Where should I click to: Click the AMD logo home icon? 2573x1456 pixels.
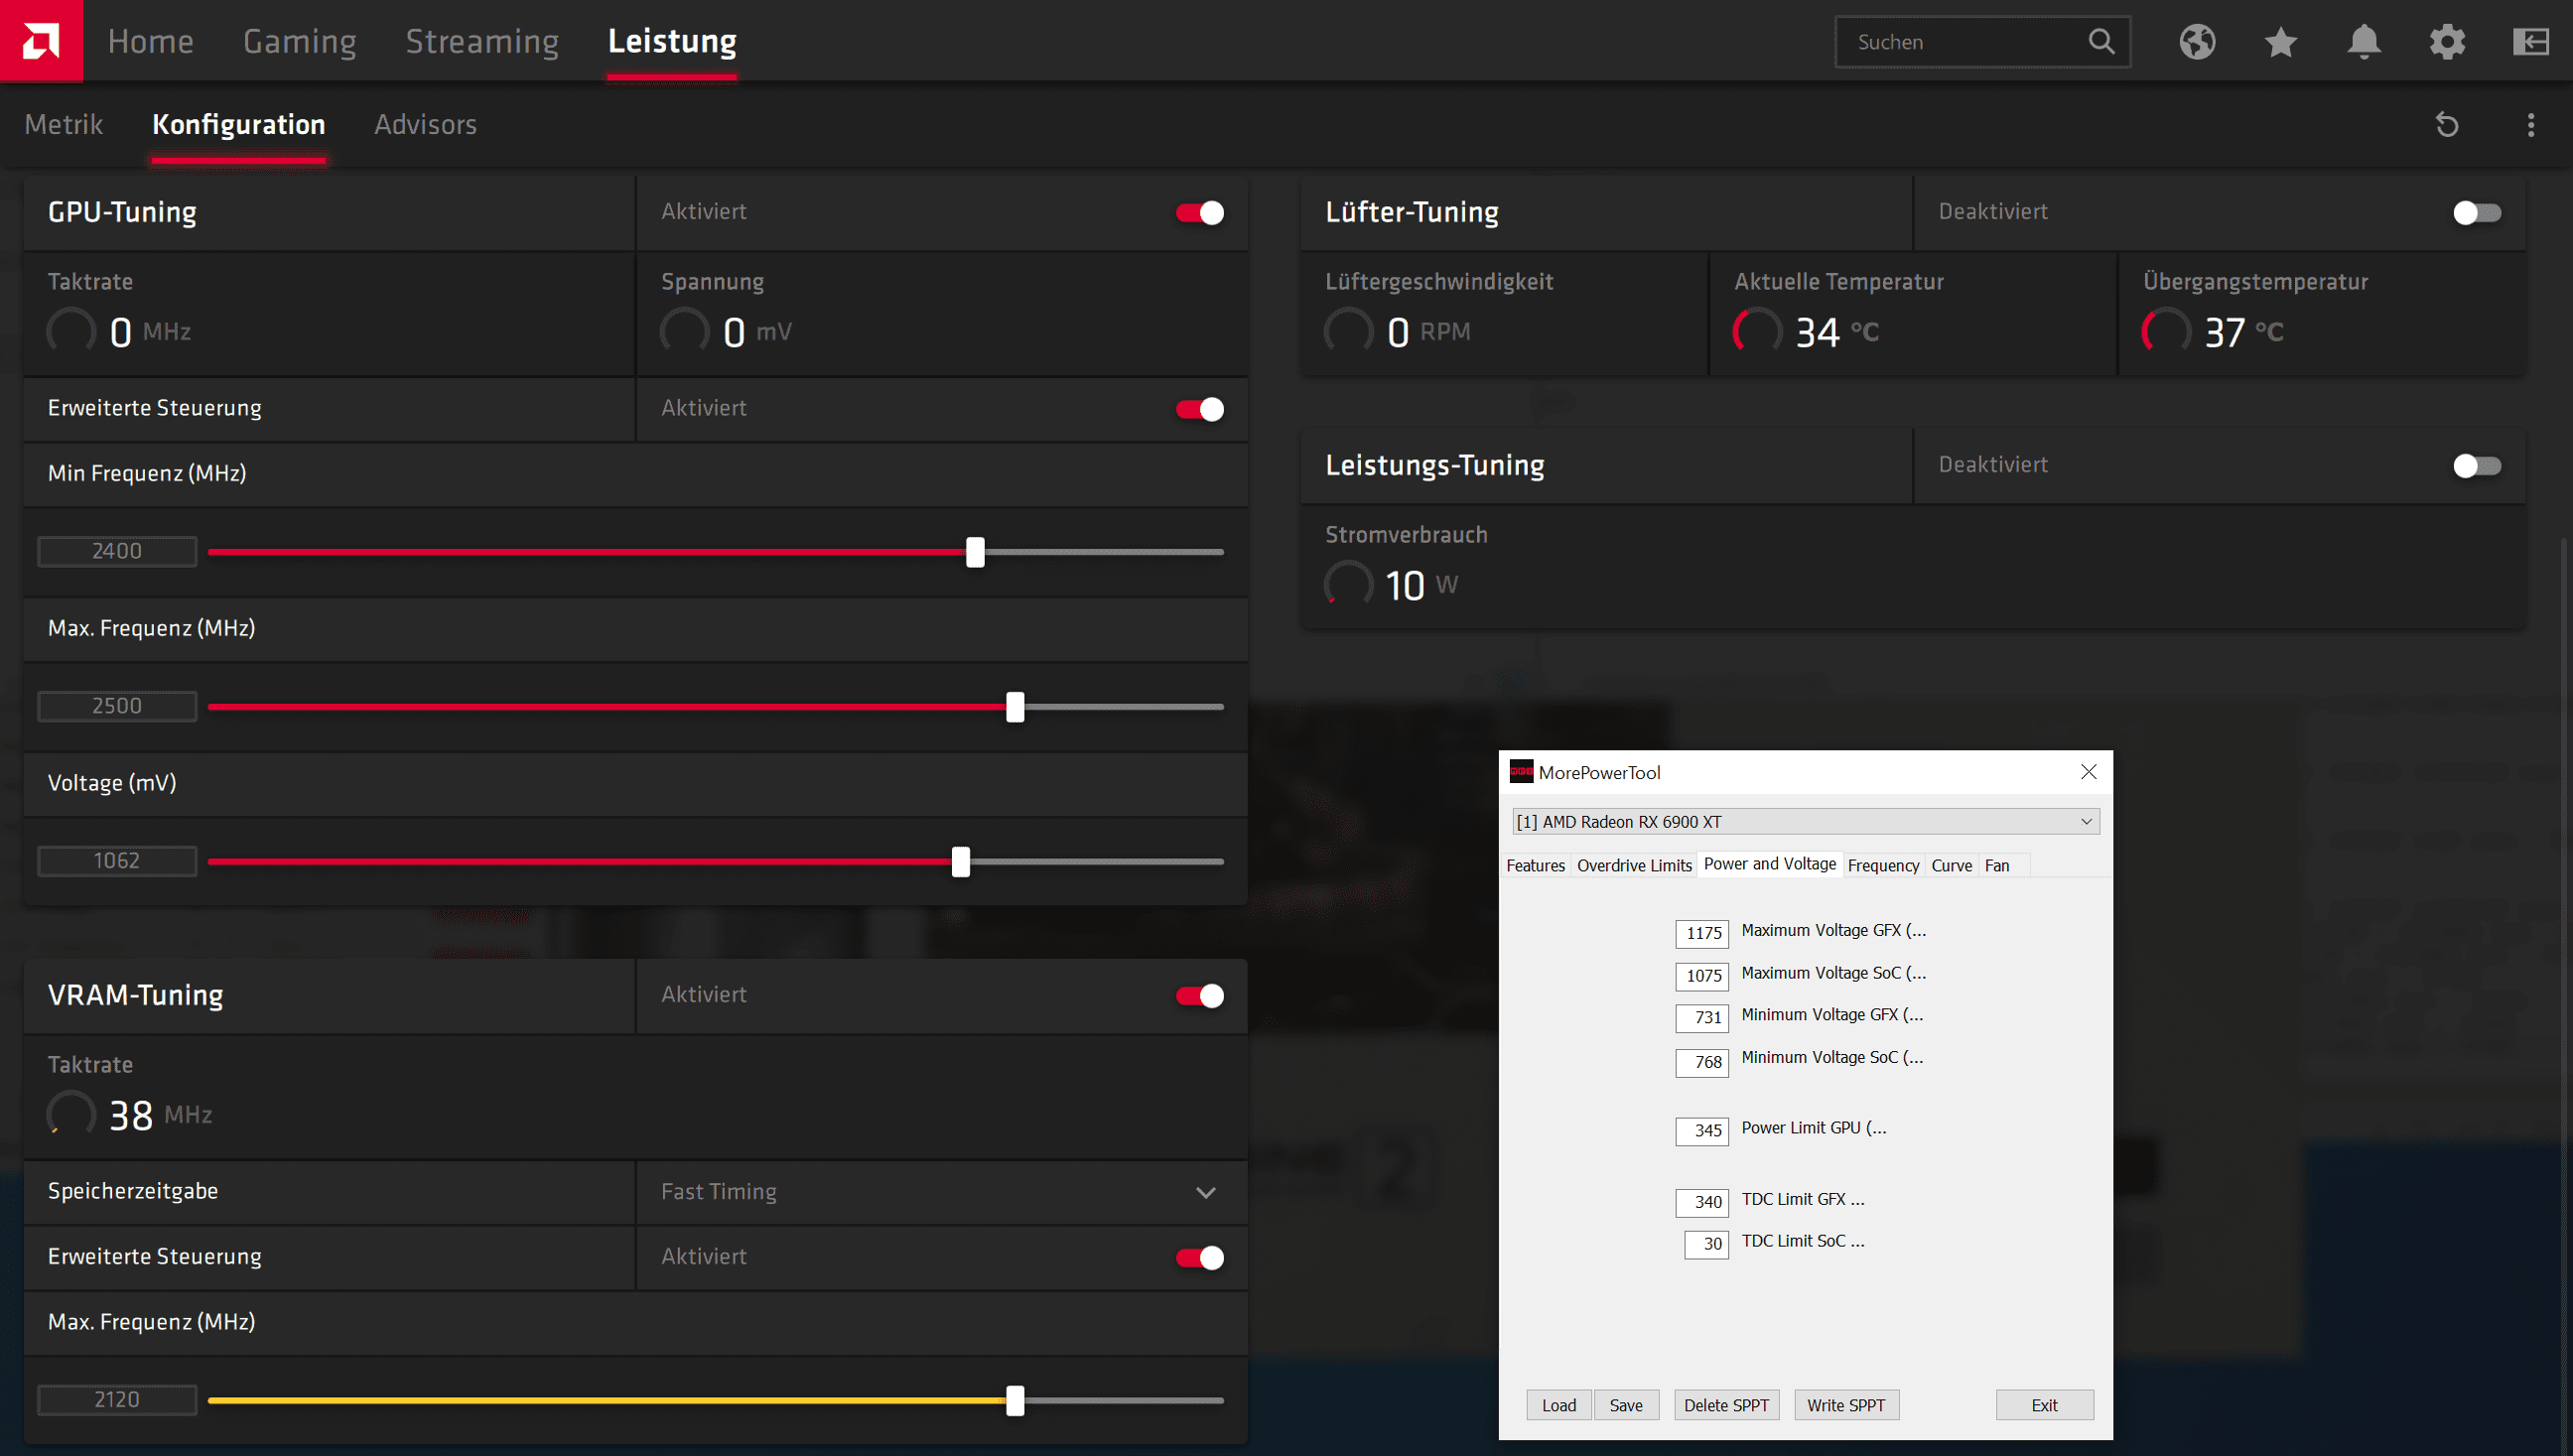[41, 41]
